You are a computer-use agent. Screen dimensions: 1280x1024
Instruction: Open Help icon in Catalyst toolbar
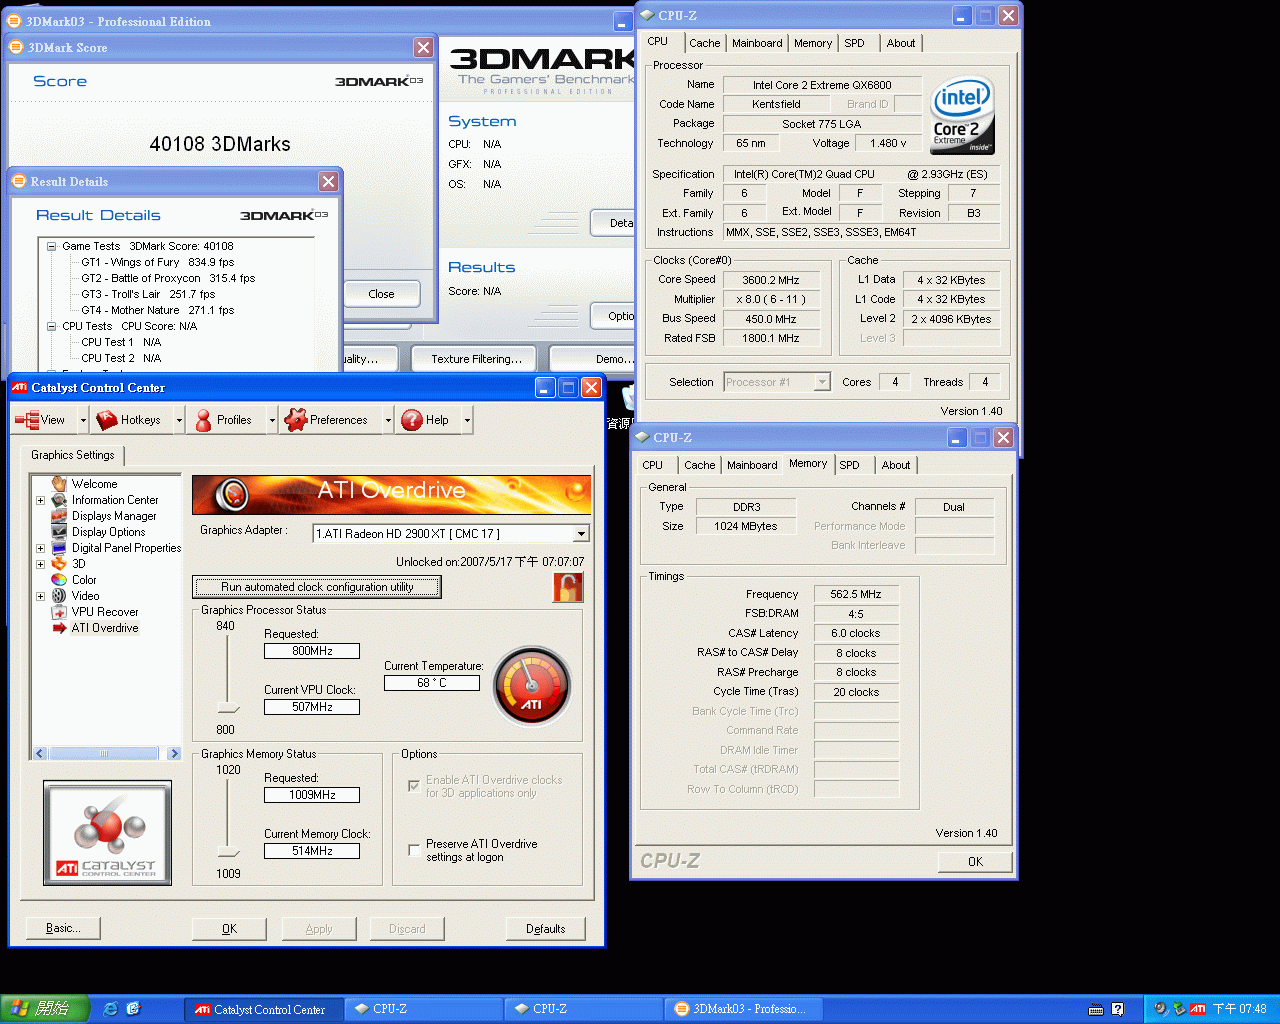tap(411, 420)
